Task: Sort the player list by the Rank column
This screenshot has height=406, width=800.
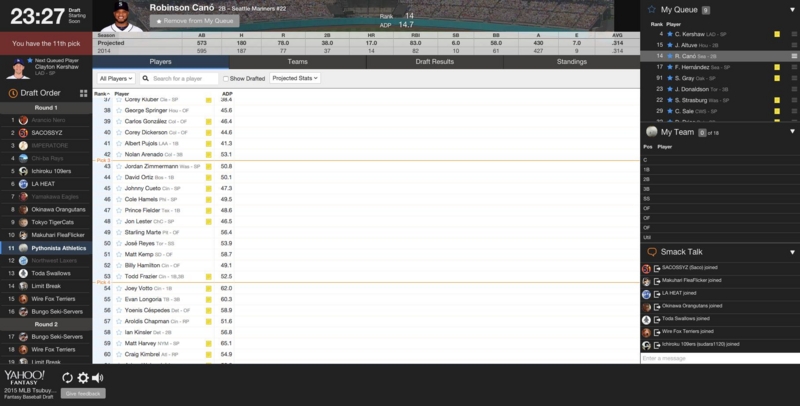Action: (101, 94)
